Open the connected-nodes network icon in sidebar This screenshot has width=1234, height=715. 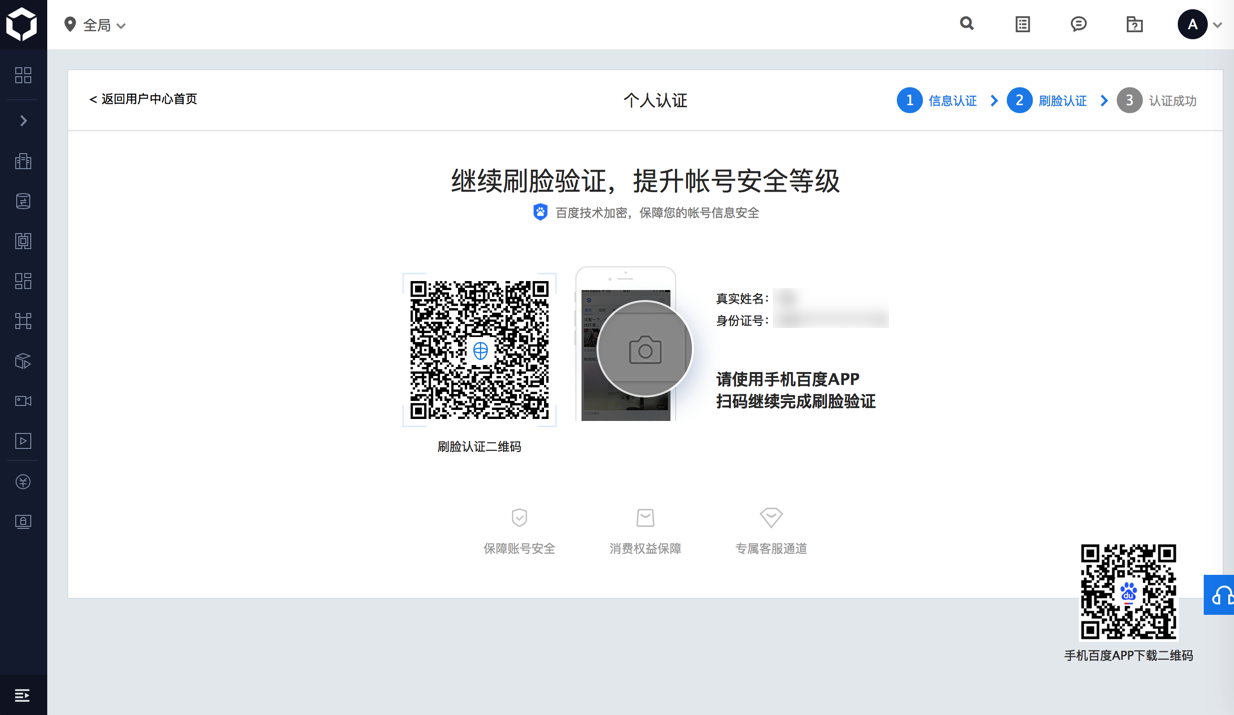[x=23, y=321]
